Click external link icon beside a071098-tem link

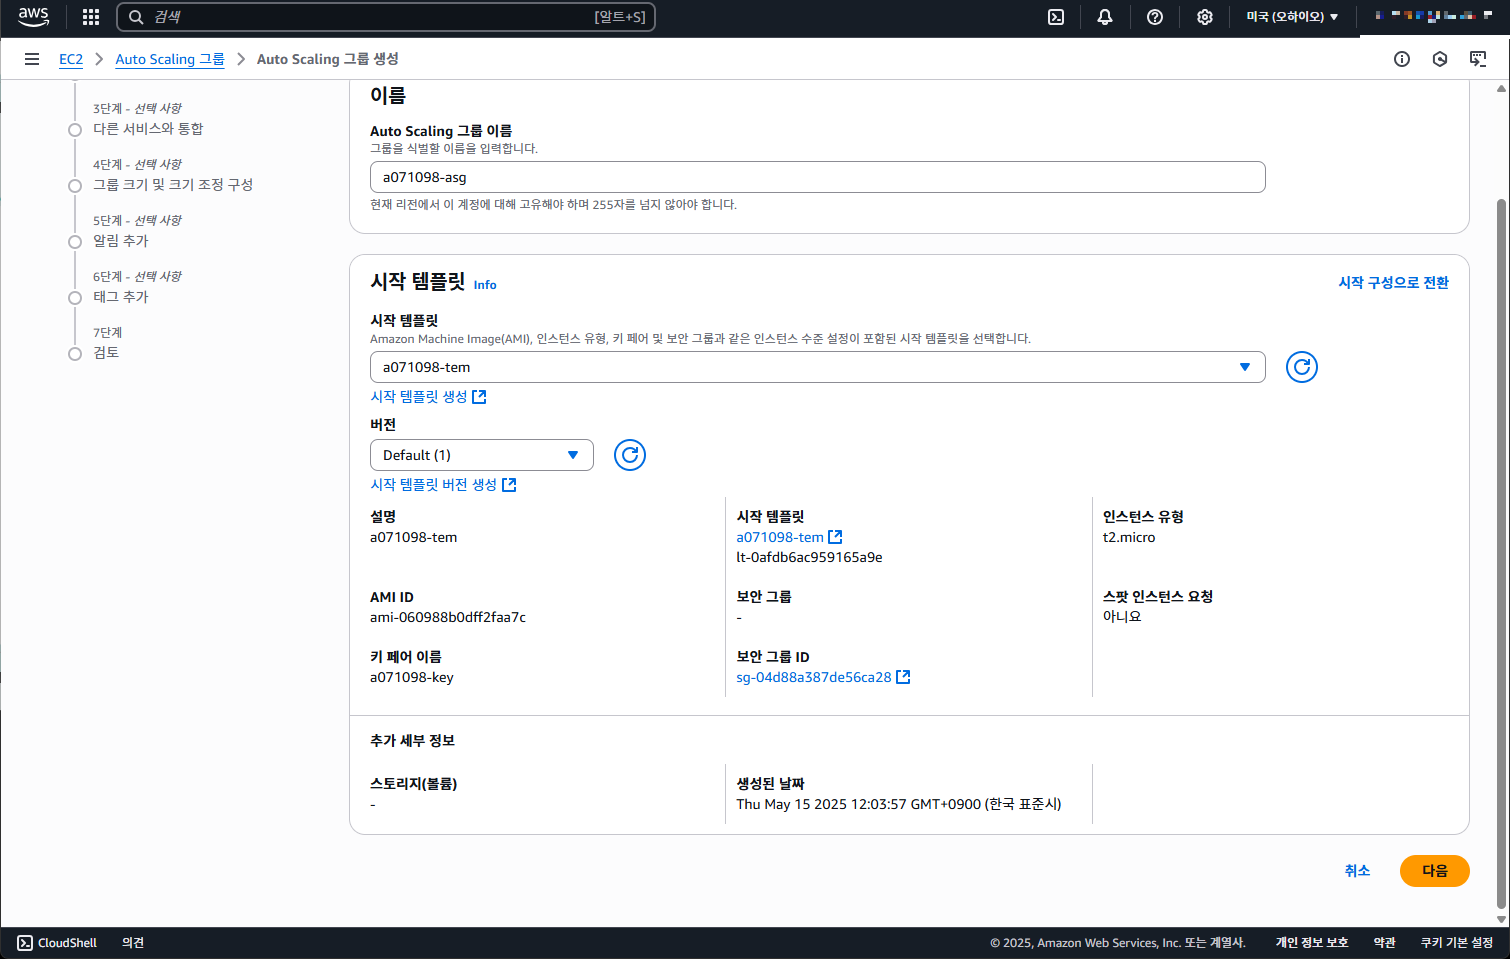pos(836,537)
